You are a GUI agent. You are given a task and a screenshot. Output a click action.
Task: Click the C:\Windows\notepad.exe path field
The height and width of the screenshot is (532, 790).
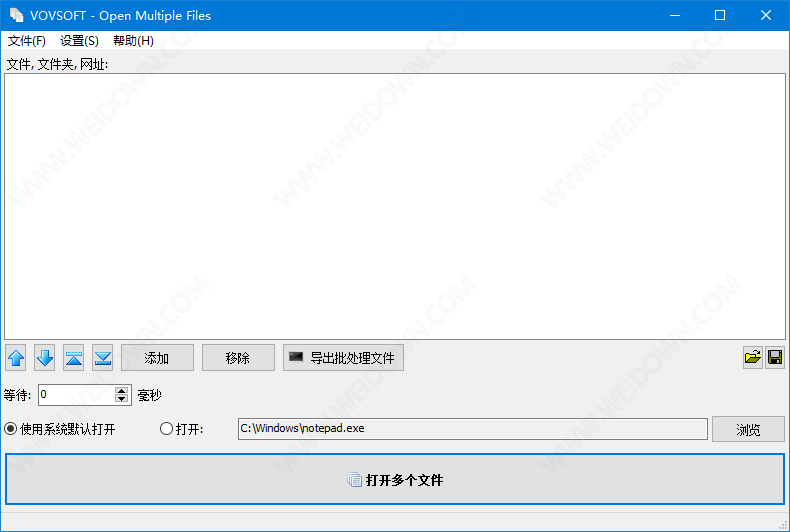coord(473,429)
